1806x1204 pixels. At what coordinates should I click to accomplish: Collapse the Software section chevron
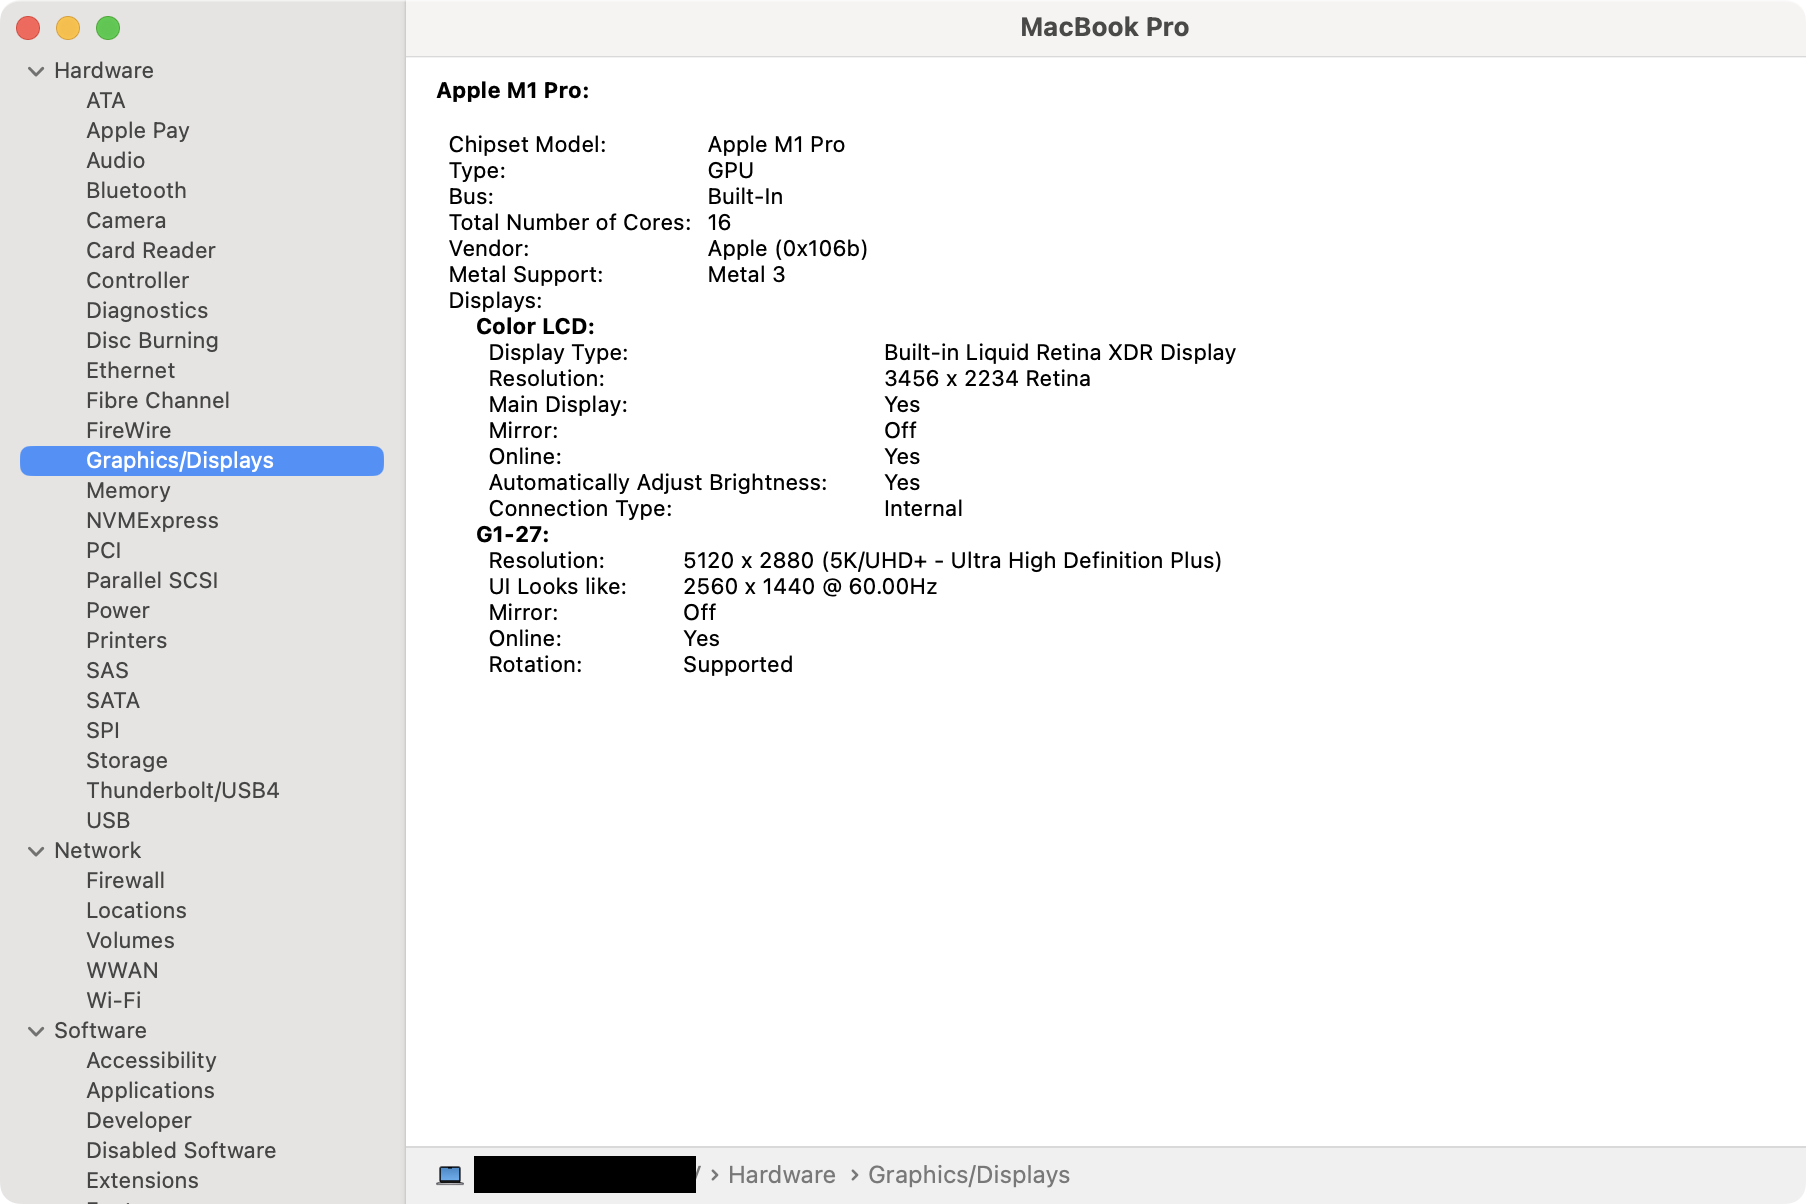point(36,1031)
